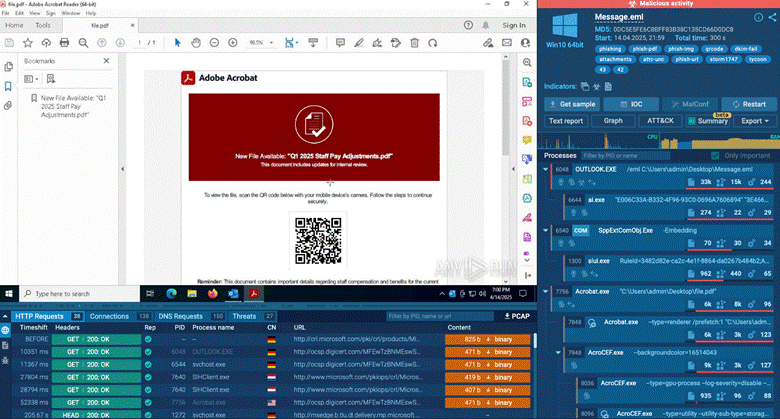
Task: Open the ATT&CK view
Action: coord(660,121)
